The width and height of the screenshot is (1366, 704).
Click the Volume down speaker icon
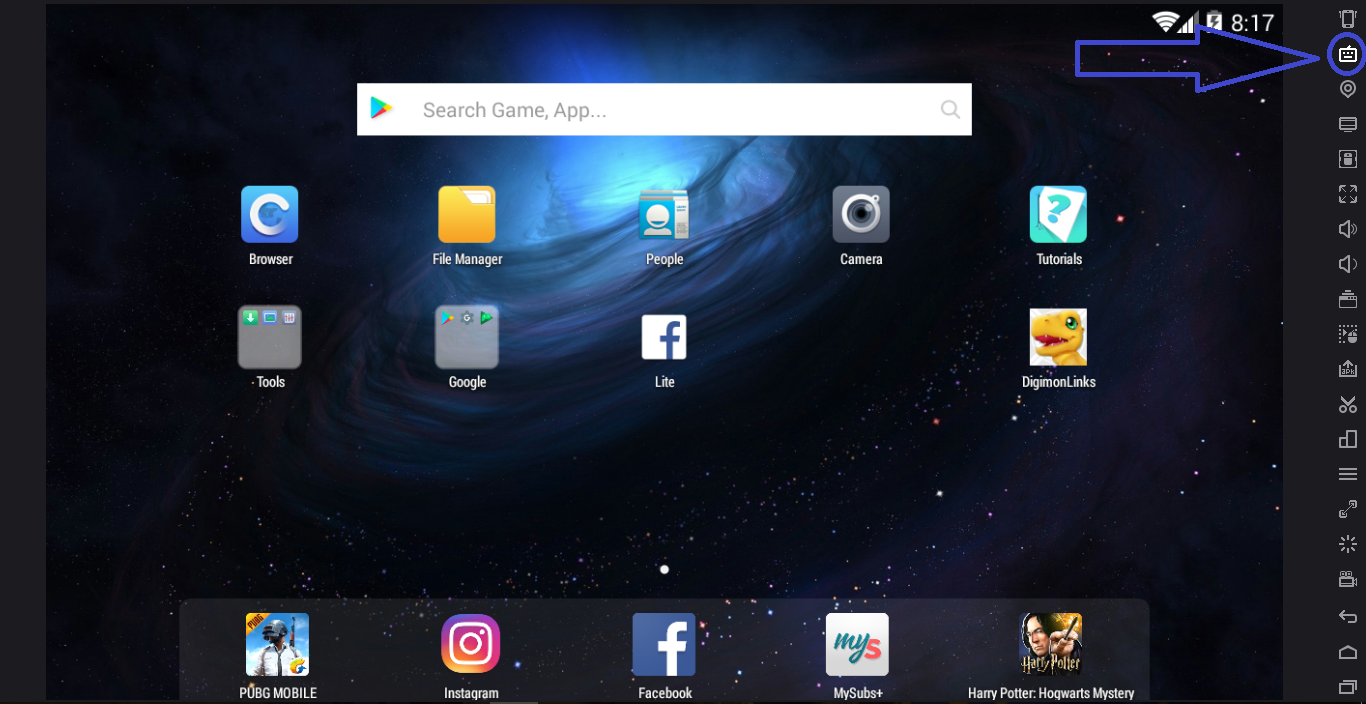click(x=1348, y=264)
